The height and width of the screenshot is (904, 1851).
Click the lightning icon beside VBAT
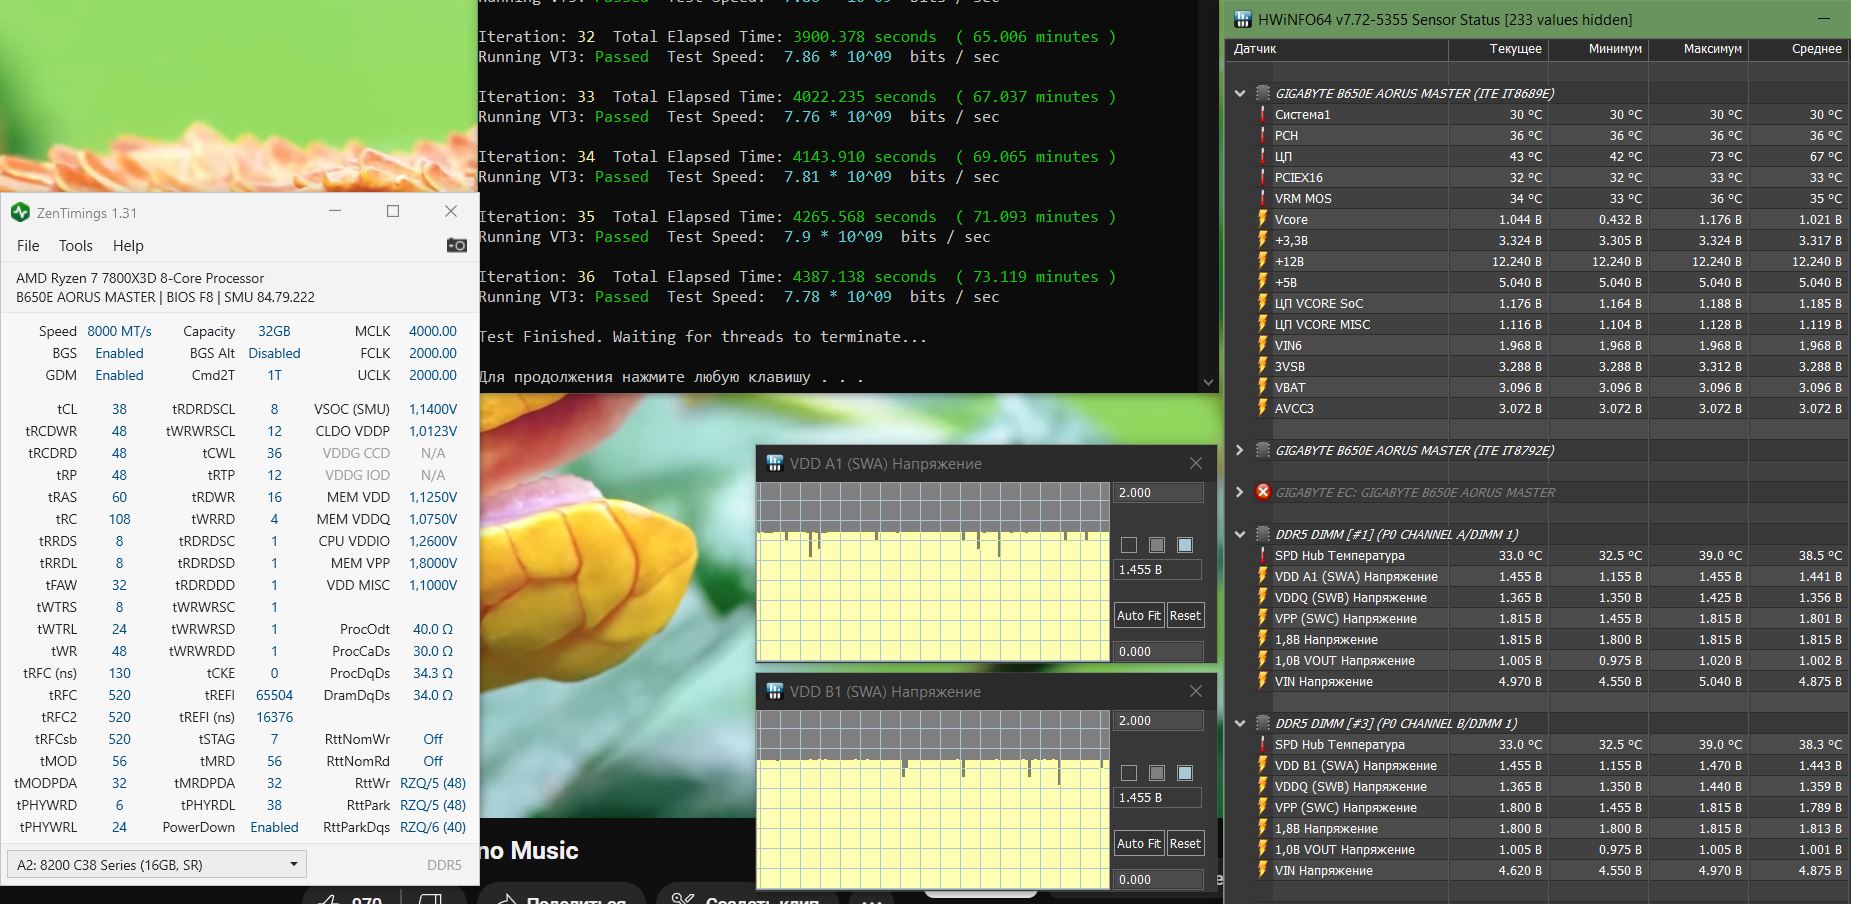1263,387
